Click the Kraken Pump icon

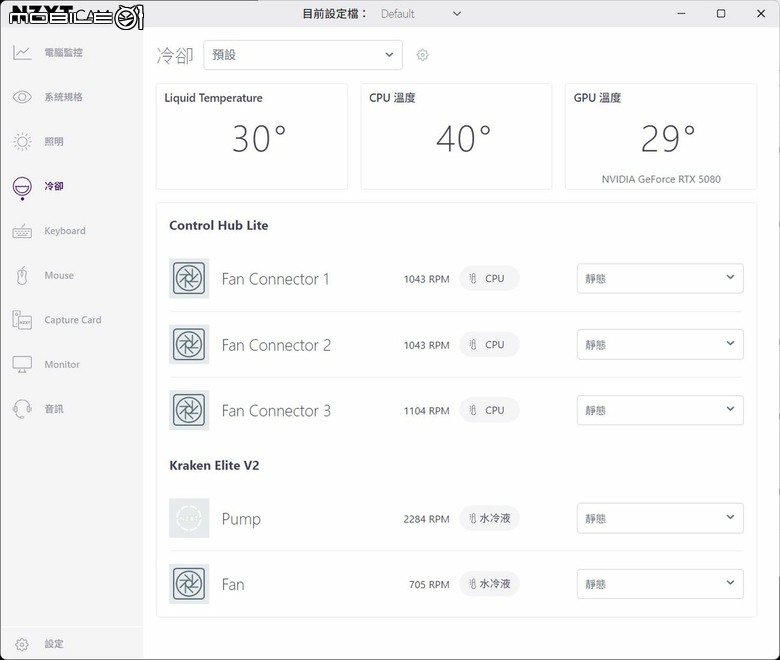[189, 518]
